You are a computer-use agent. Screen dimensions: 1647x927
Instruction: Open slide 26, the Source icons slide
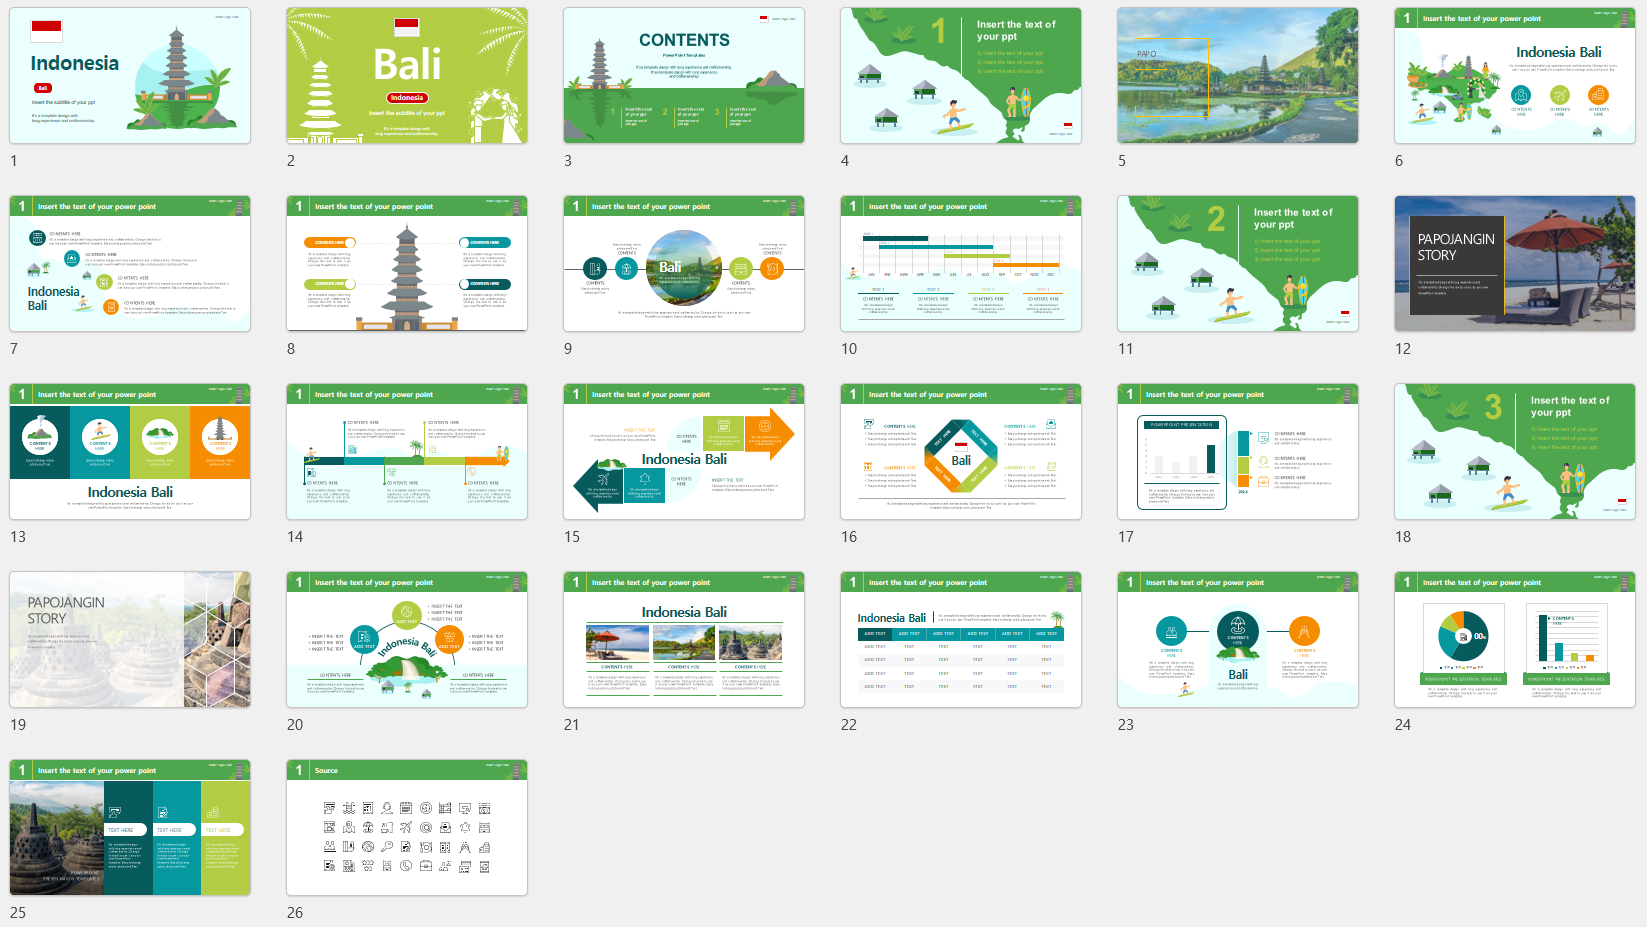(x=407, y=828)
